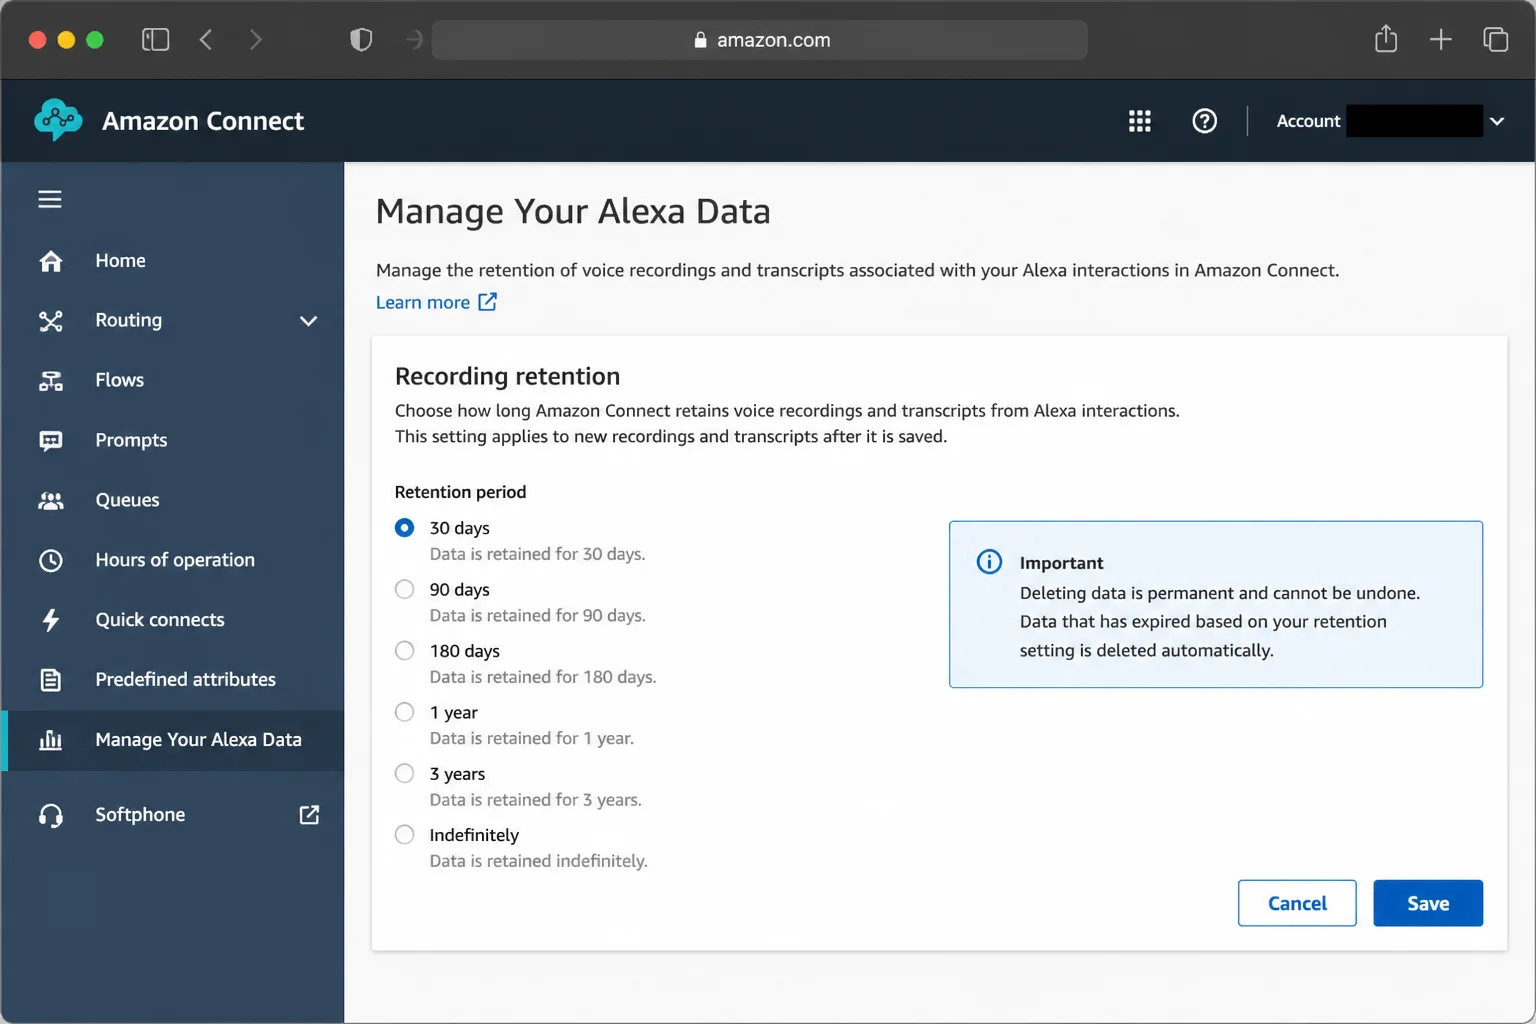Click the amazon.com address bar
Image resolution: width=1536 pixels, height=1024 pixels.
760,40
